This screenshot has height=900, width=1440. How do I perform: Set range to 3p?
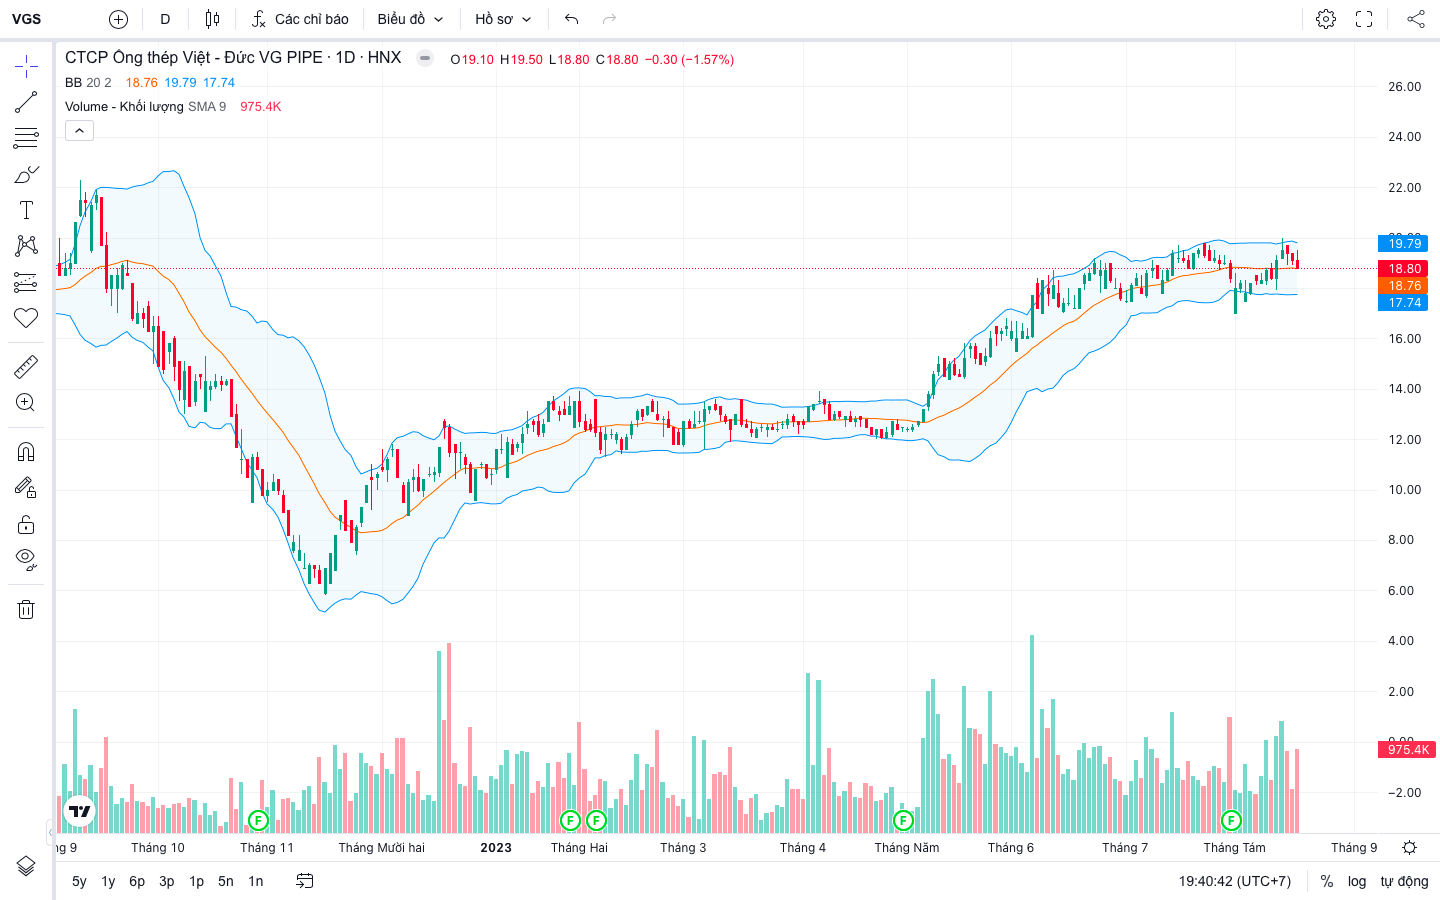tap(167, 881)
